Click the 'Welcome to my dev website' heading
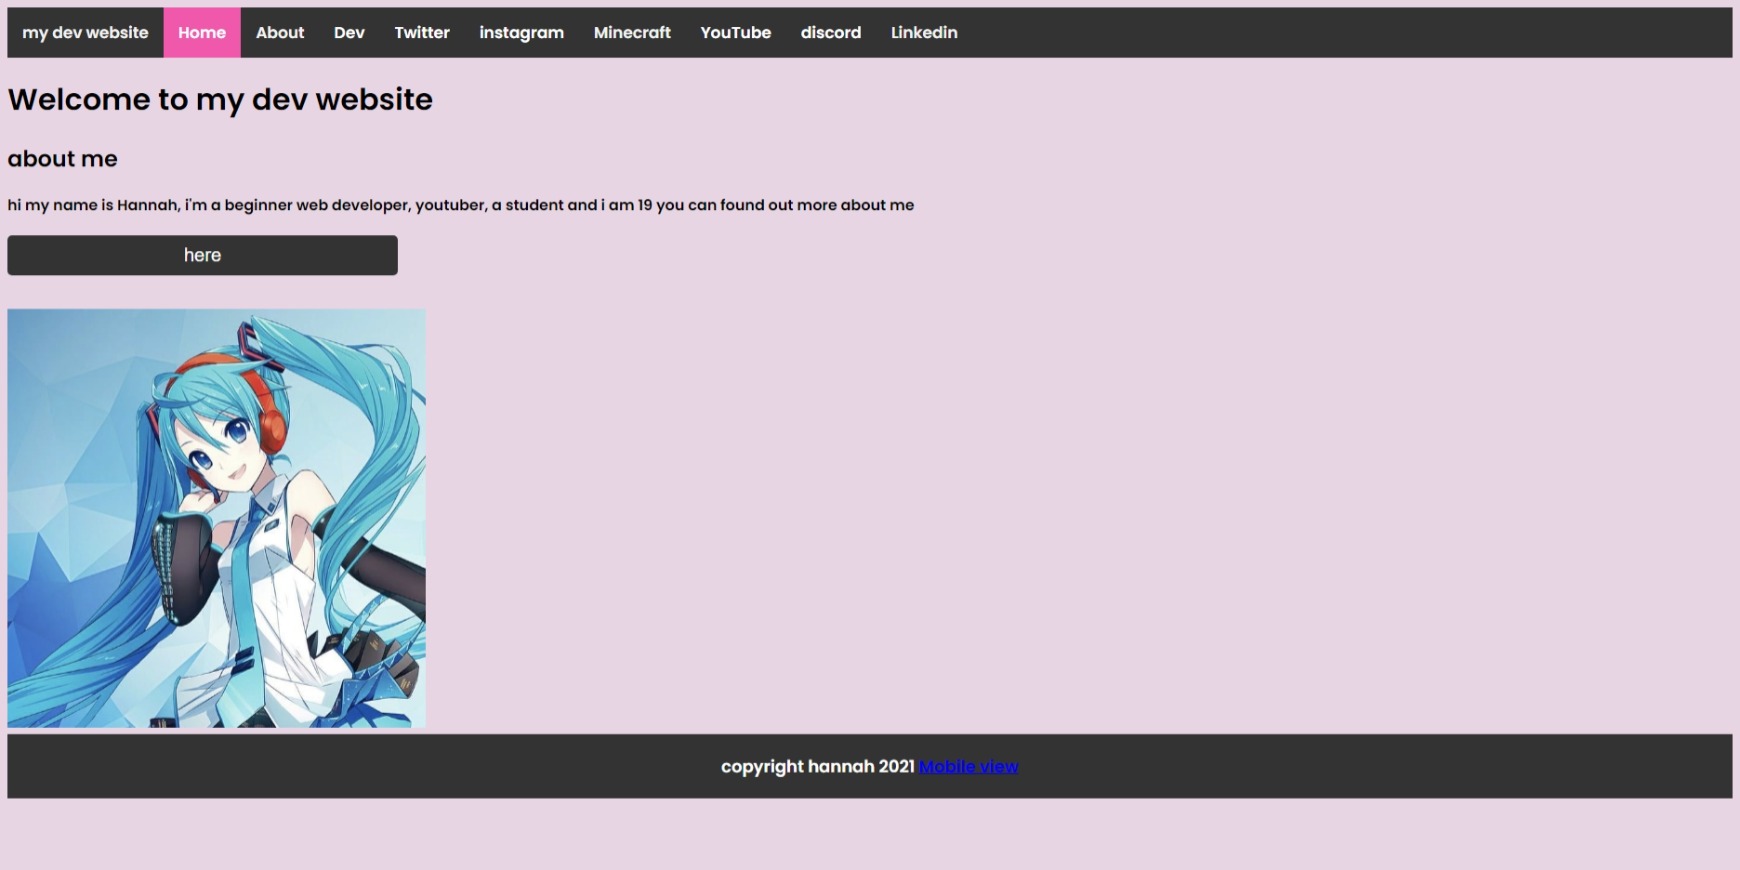1740x870 pixels. tap(220, 100)
